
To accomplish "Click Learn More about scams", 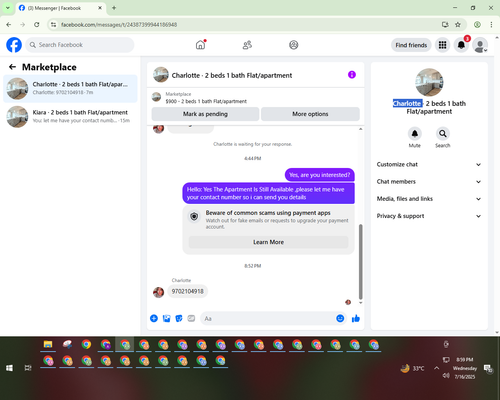I will coord(268,242).
